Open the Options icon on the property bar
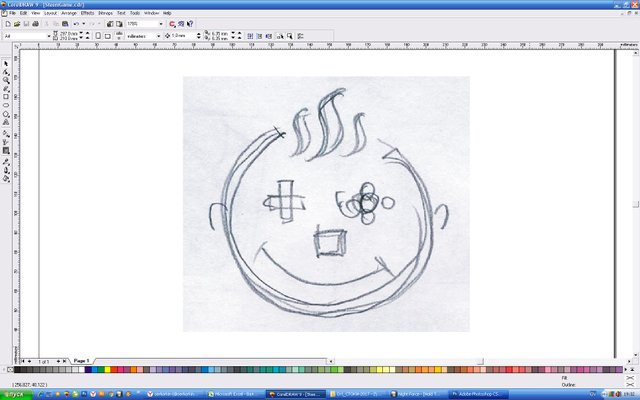 300,36
